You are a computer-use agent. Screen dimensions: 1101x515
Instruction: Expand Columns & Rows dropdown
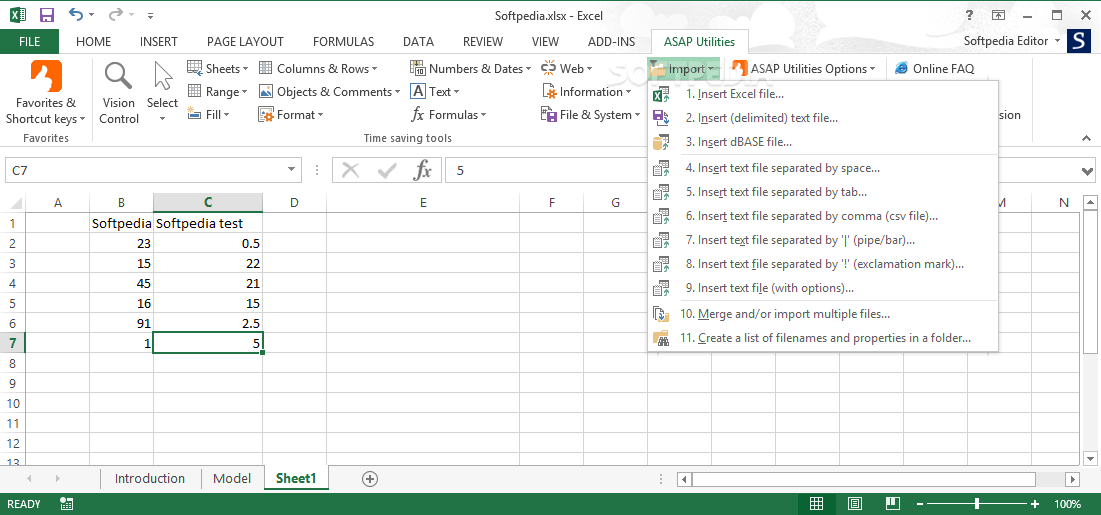318,68
